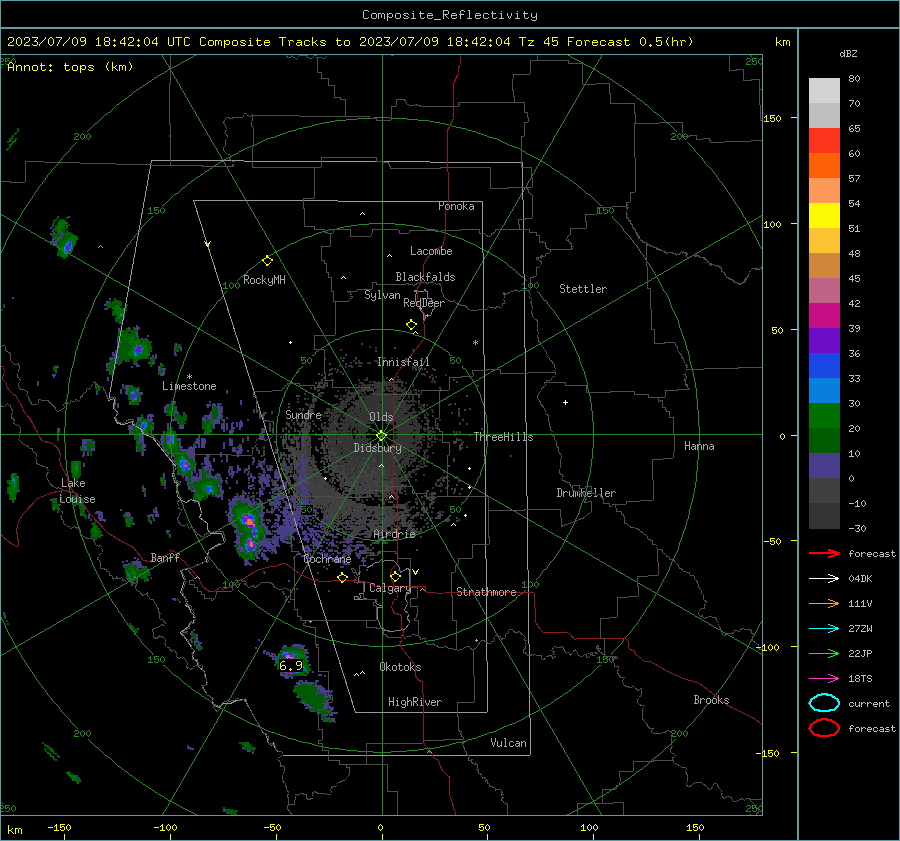The height and width of the screenshot is (841, 900).
Task: Pick the bright green swatch between 30 and 20
Action: [x=824, y=416]
